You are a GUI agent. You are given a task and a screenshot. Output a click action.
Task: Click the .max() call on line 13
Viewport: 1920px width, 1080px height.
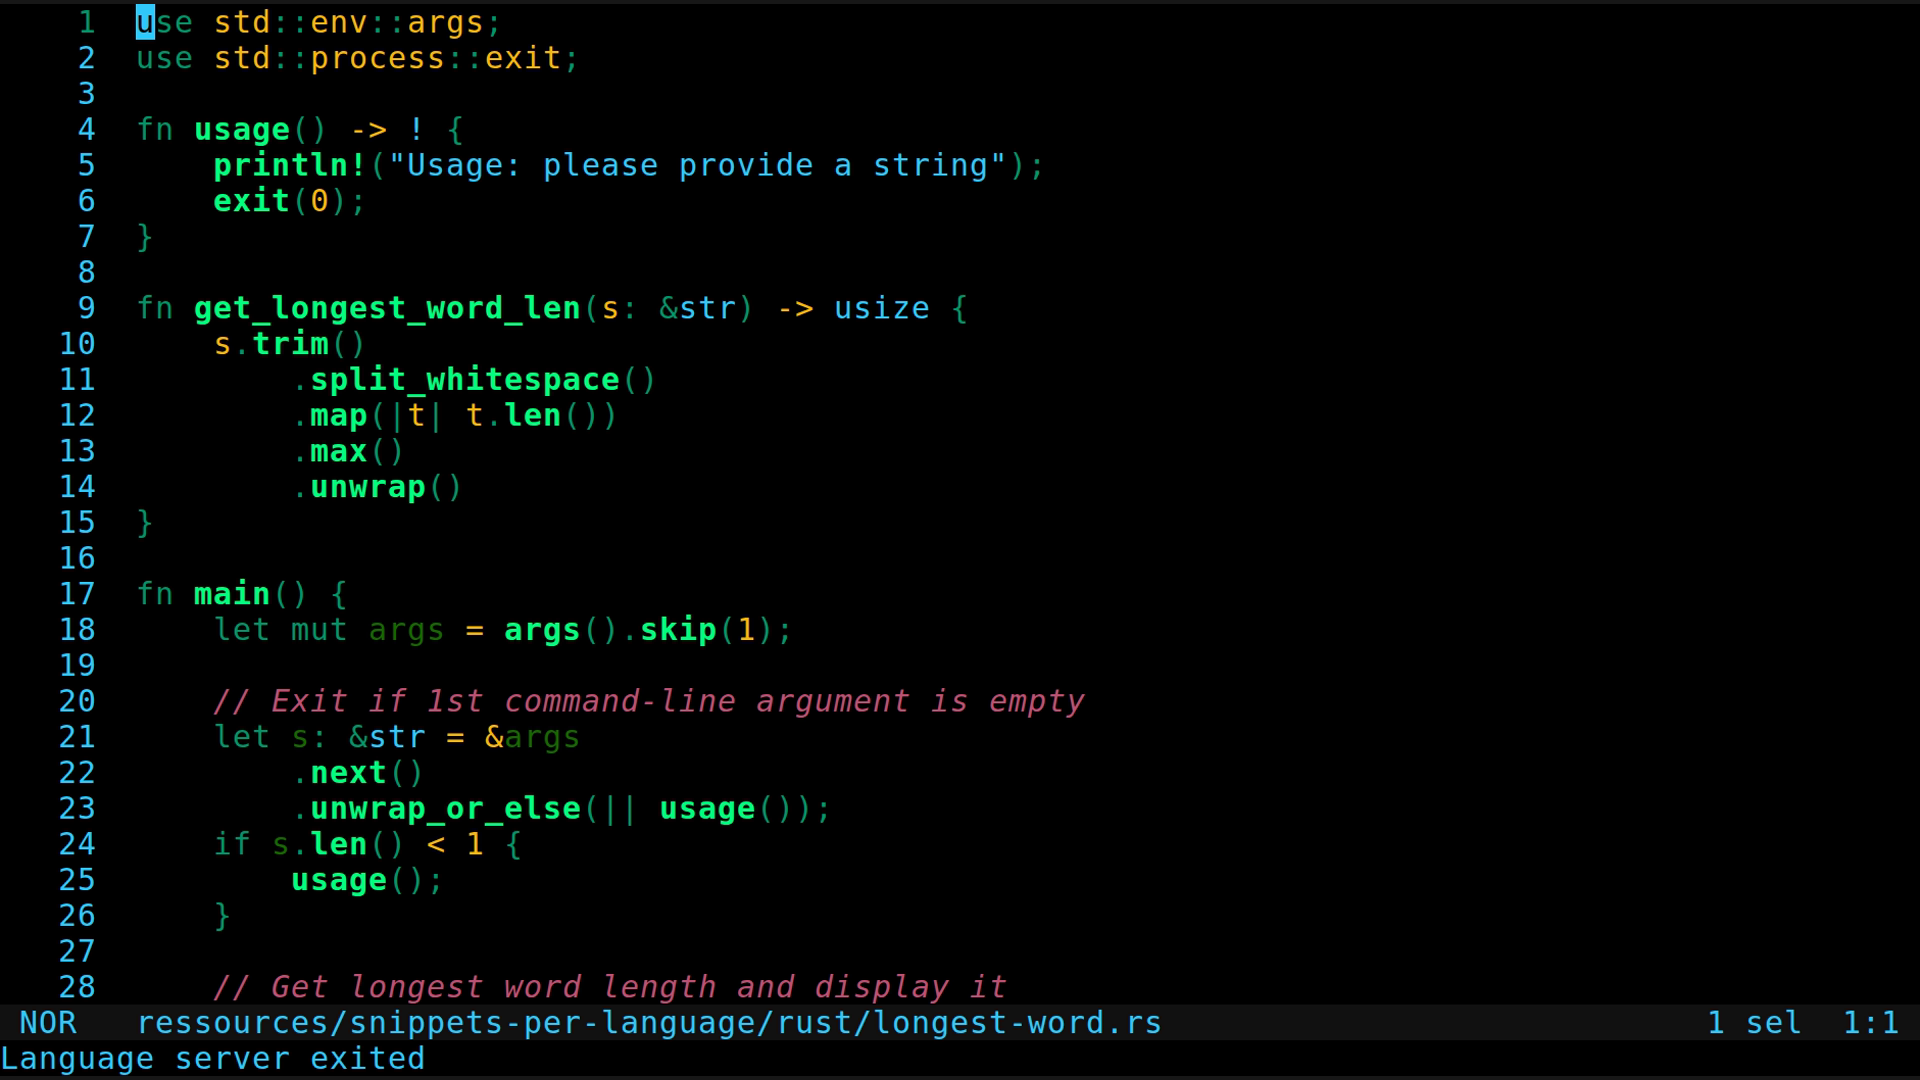coord(348,451)
